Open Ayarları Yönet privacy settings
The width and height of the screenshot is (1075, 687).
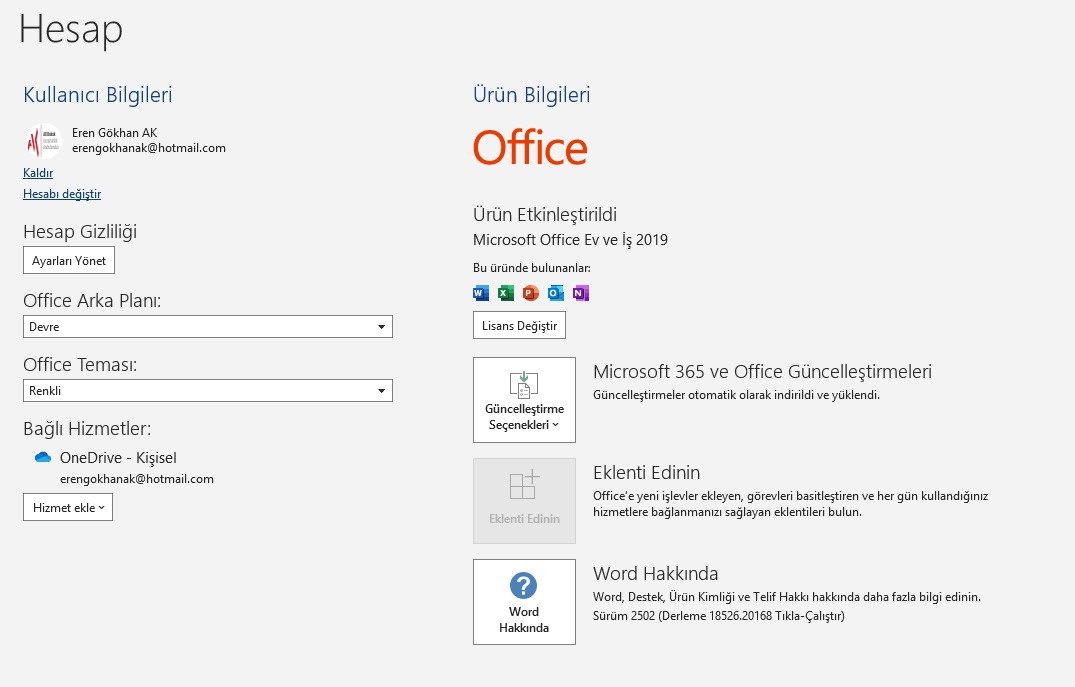(x=69, y=261)
